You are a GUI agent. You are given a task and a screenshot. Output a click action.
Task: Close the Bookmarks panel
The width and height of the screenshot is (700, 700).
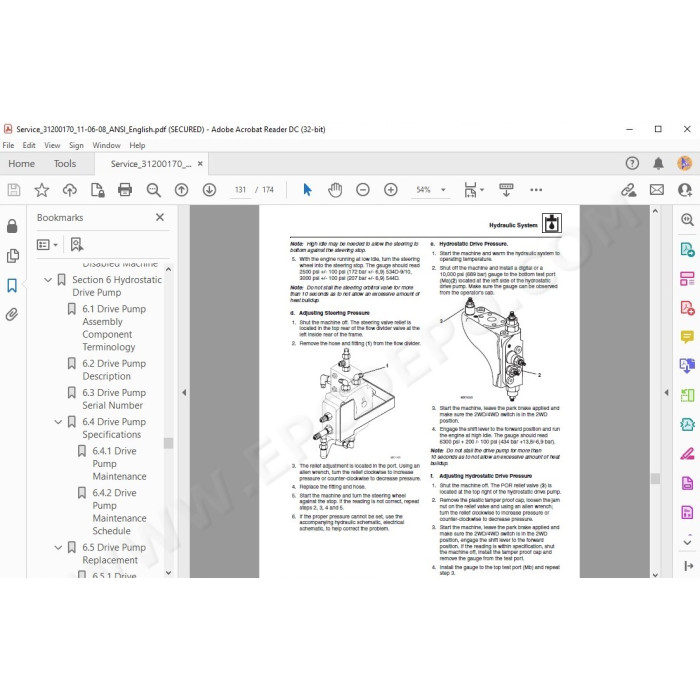point(160,217)
